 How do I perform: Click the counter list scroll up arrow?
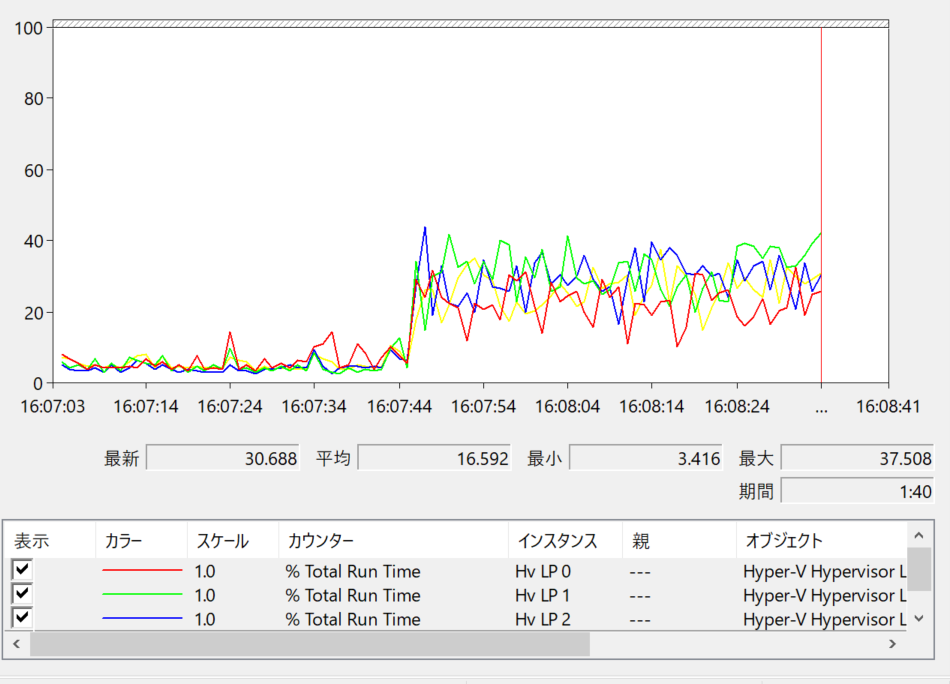(919, 535)
